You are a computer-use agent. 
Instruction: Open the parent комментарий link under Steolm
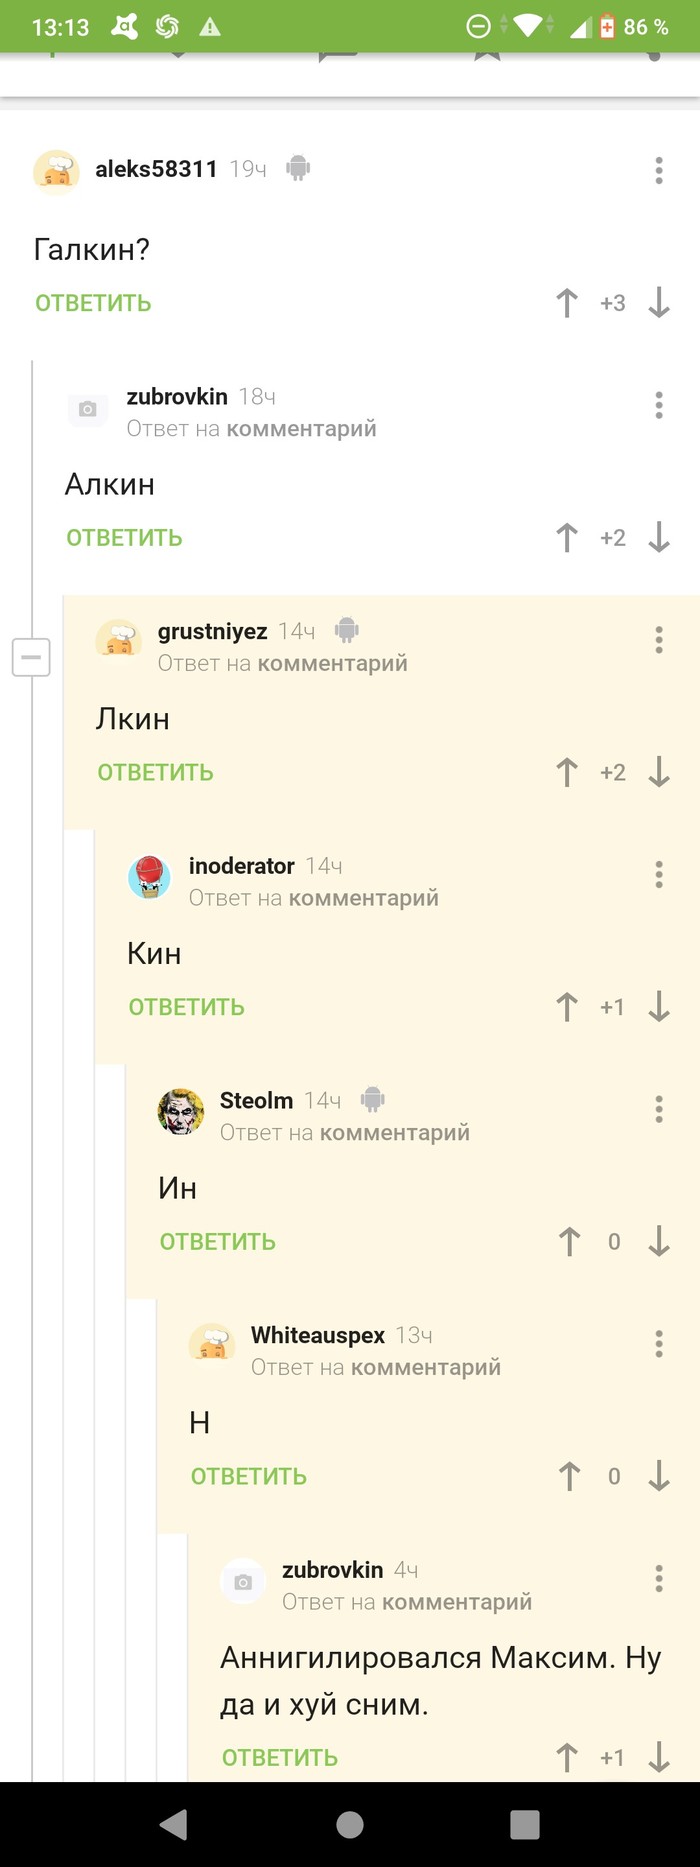(393, 1133)
